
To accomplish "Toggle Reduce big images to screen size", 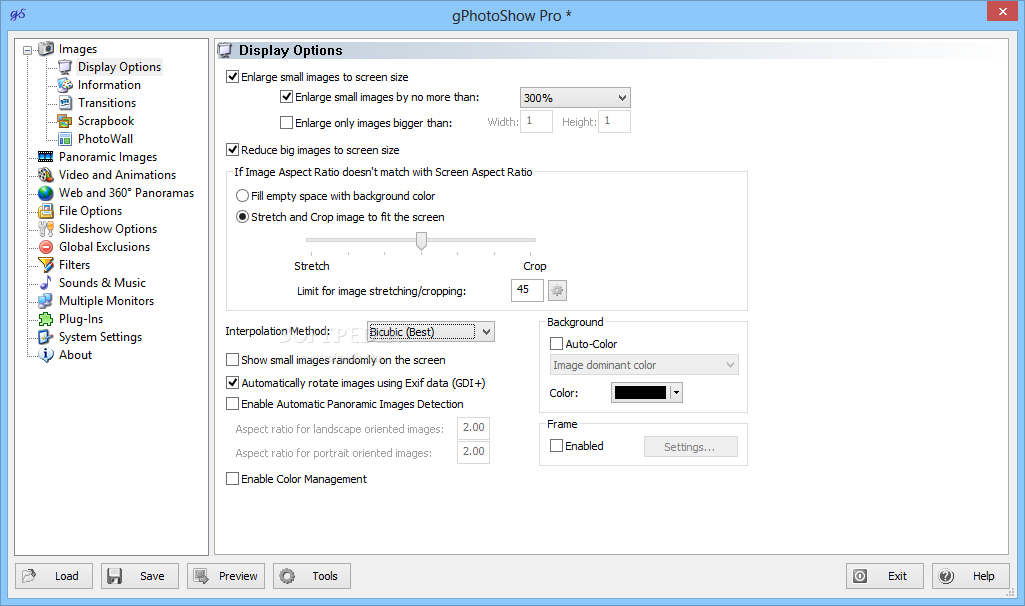I will [232, 150].
